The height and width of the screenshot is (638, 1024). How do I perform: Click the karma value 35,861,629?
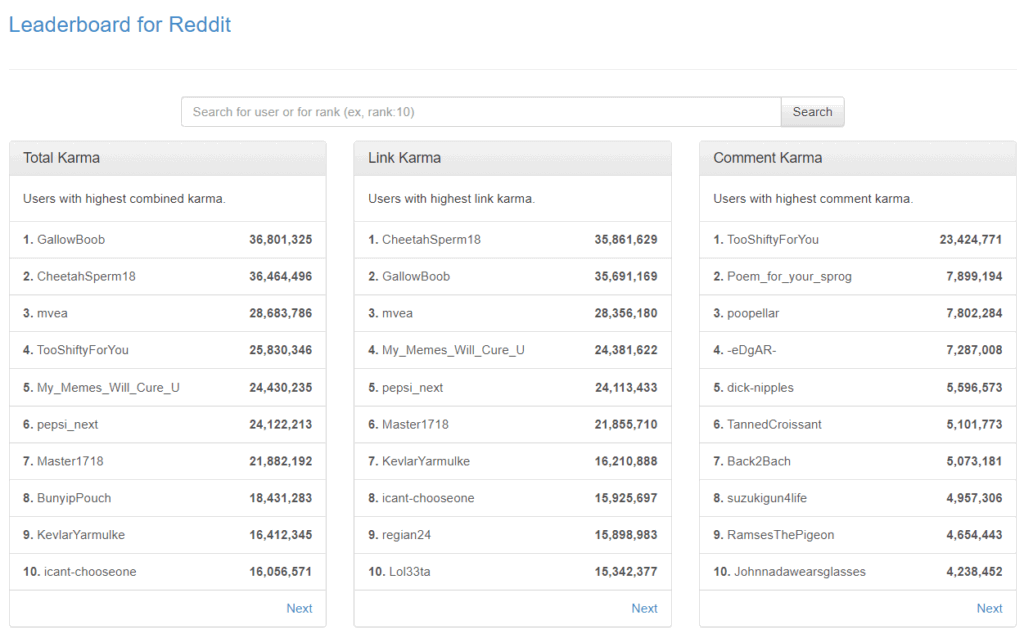pyautogui.click(x=626, y=240)
